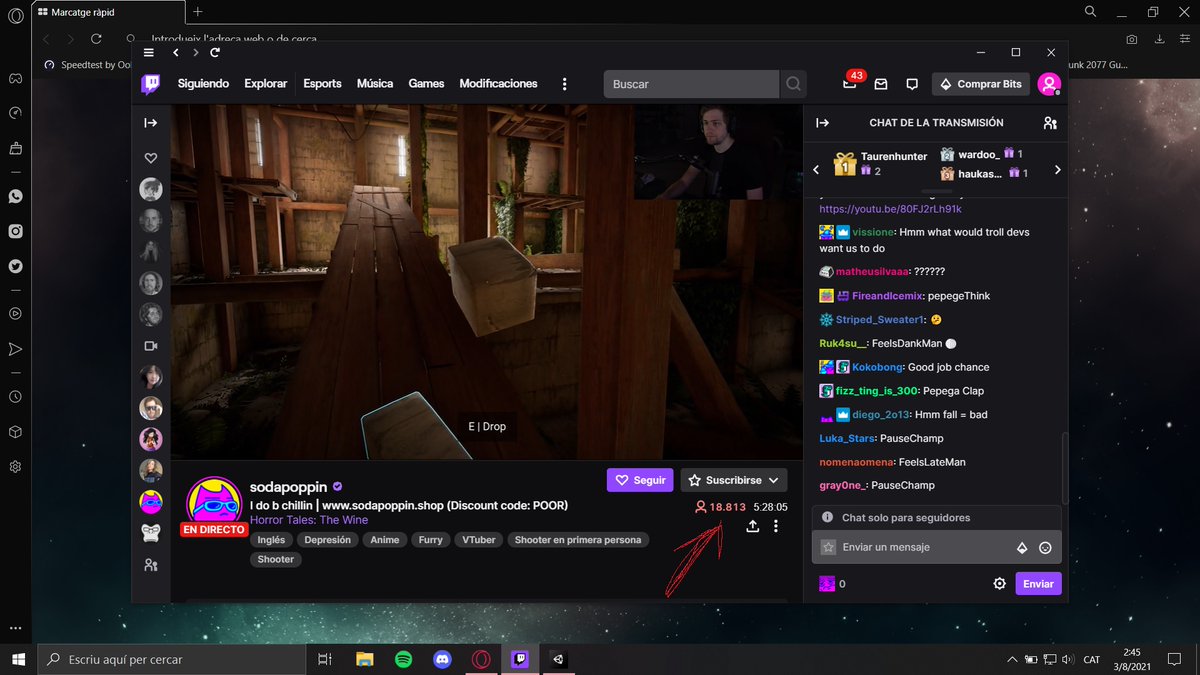Open the recommended channels camera icon
Screen dimensions: 1200x675
151,345
